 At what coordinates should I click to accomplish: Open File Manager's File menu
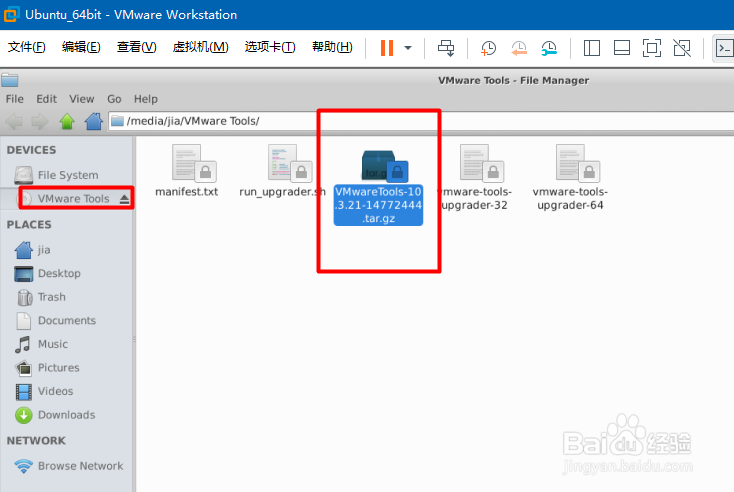[15, 99]
